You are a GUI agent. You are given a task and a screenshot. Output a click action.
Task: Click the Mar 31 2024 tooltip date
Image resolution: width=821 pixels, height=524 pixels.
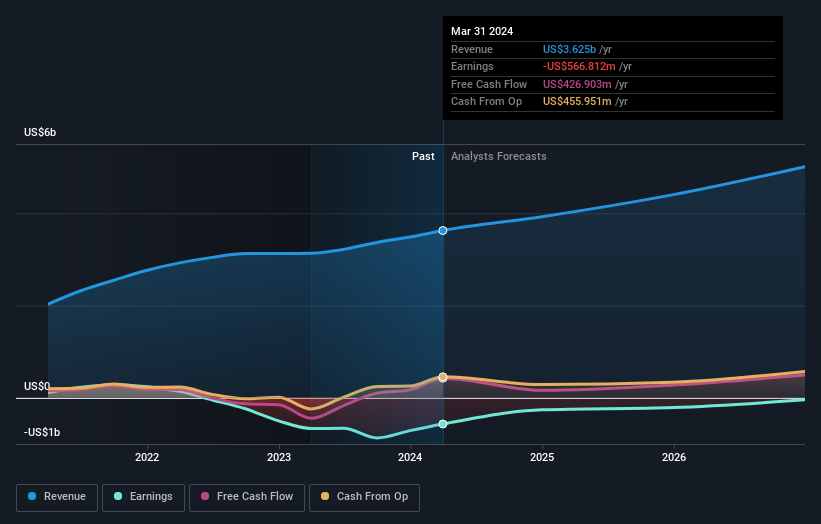[482, 31]
